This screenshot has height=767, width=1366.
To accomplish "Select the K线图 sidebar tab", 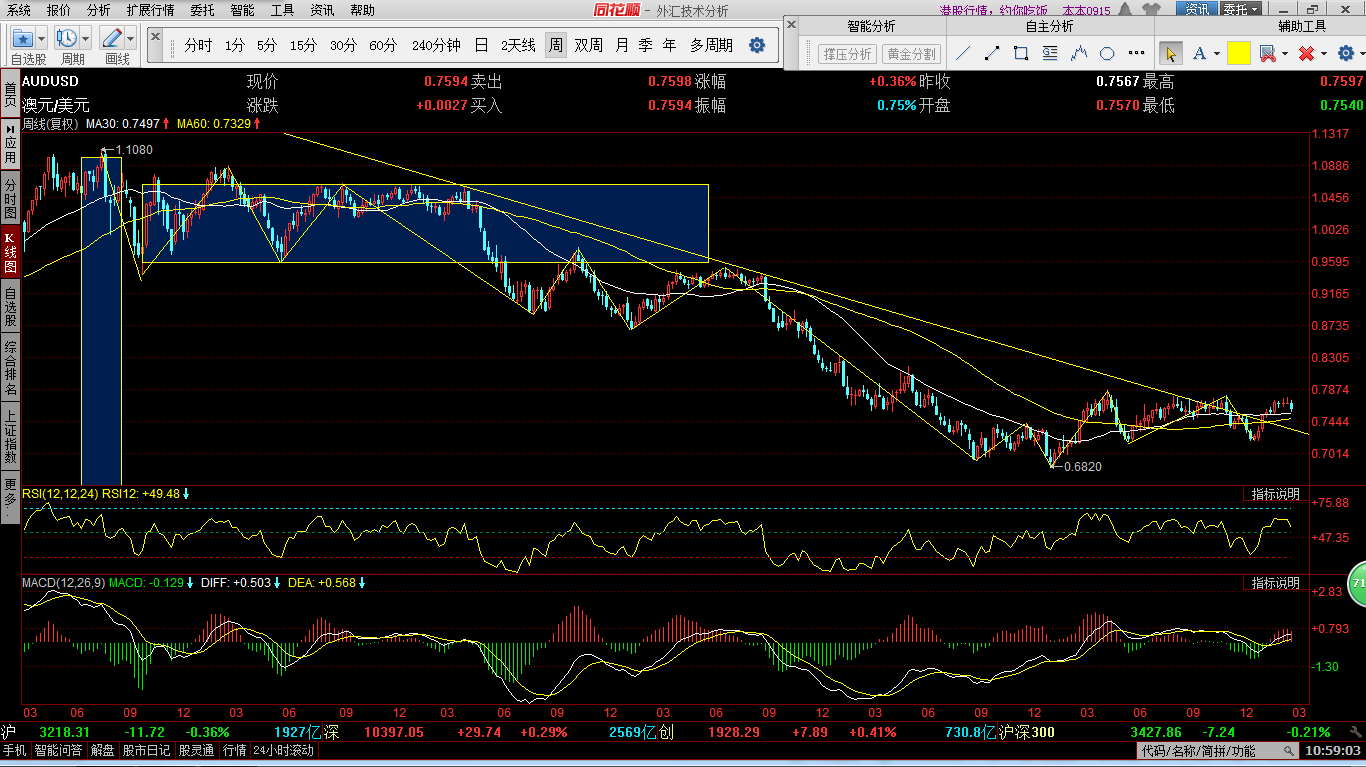I will click(x=10, y=253).
